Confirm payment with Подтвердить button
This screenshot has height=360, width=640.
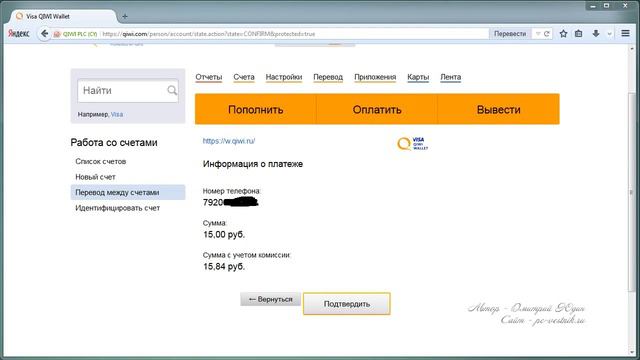tap(347, 304)
